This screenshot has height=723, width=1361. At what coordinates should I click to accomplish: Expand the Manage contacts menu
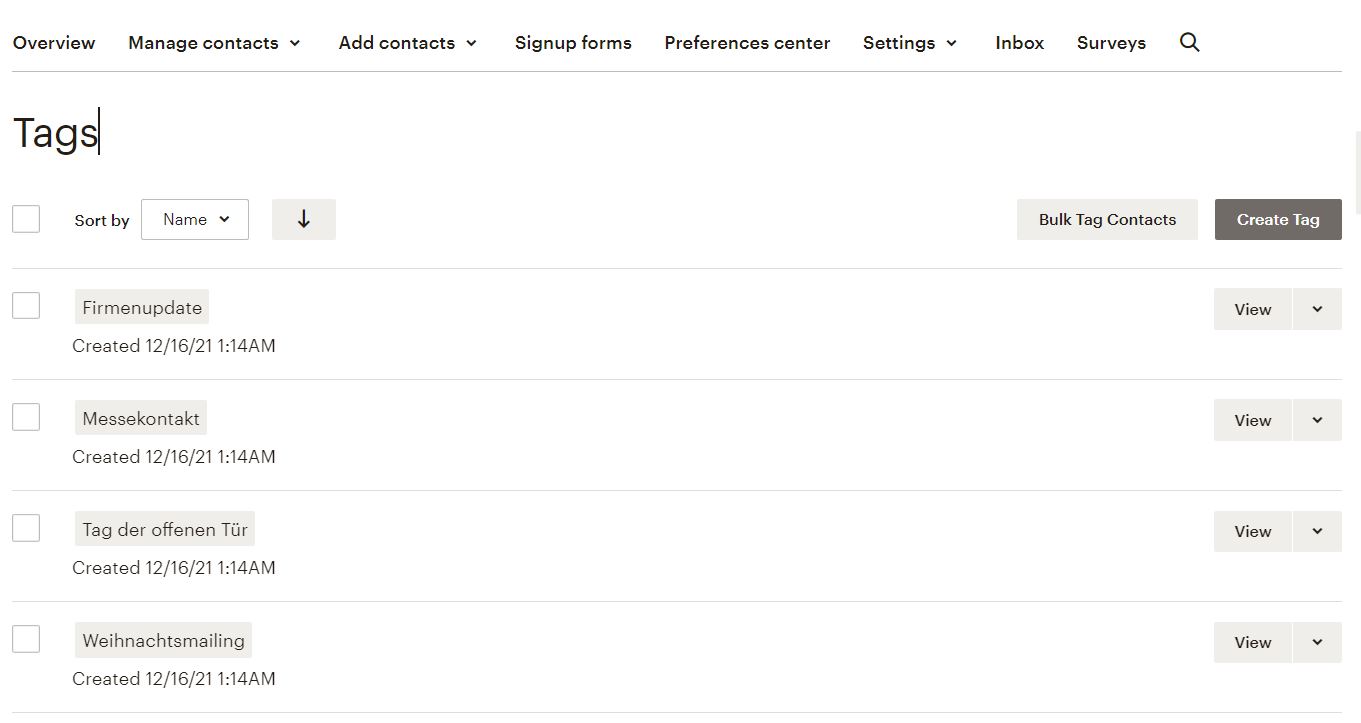[x=214, y=43]
